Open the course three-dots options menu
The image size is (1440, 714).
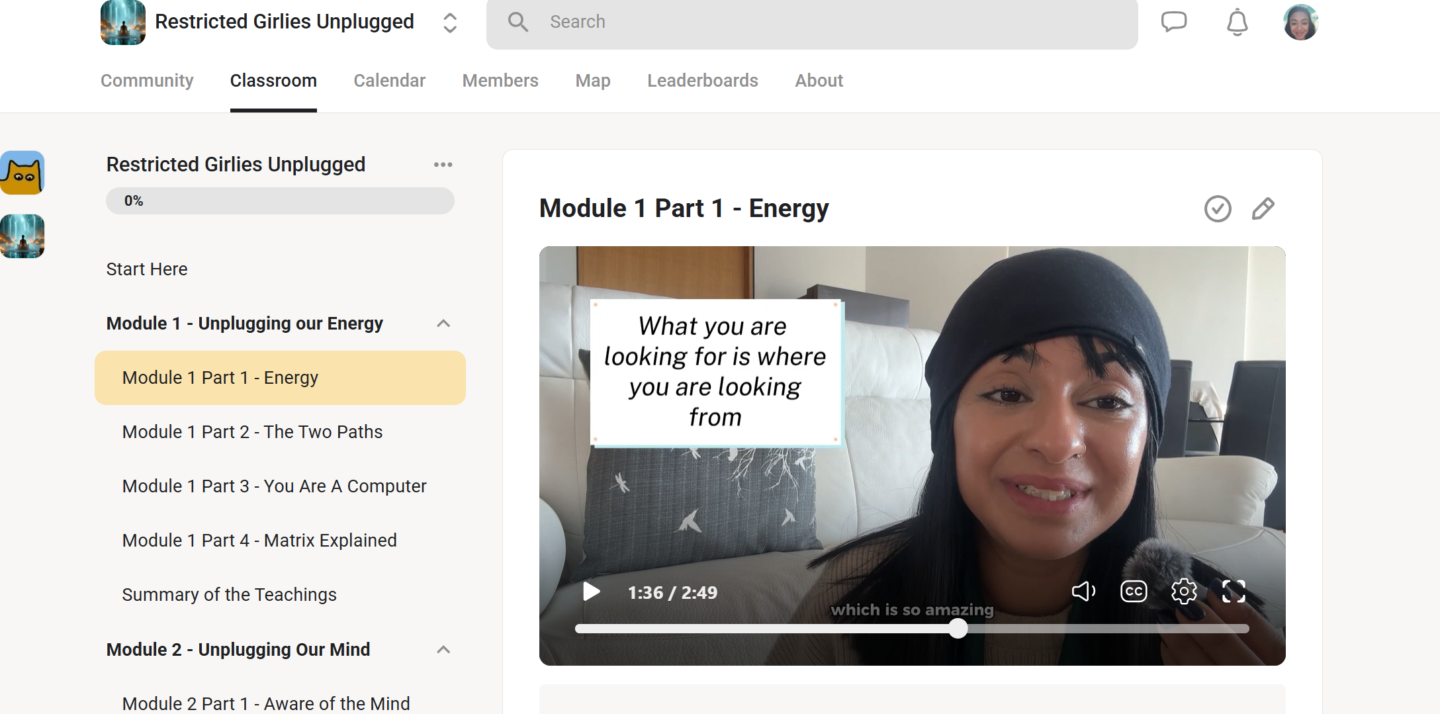click(443, 165)
